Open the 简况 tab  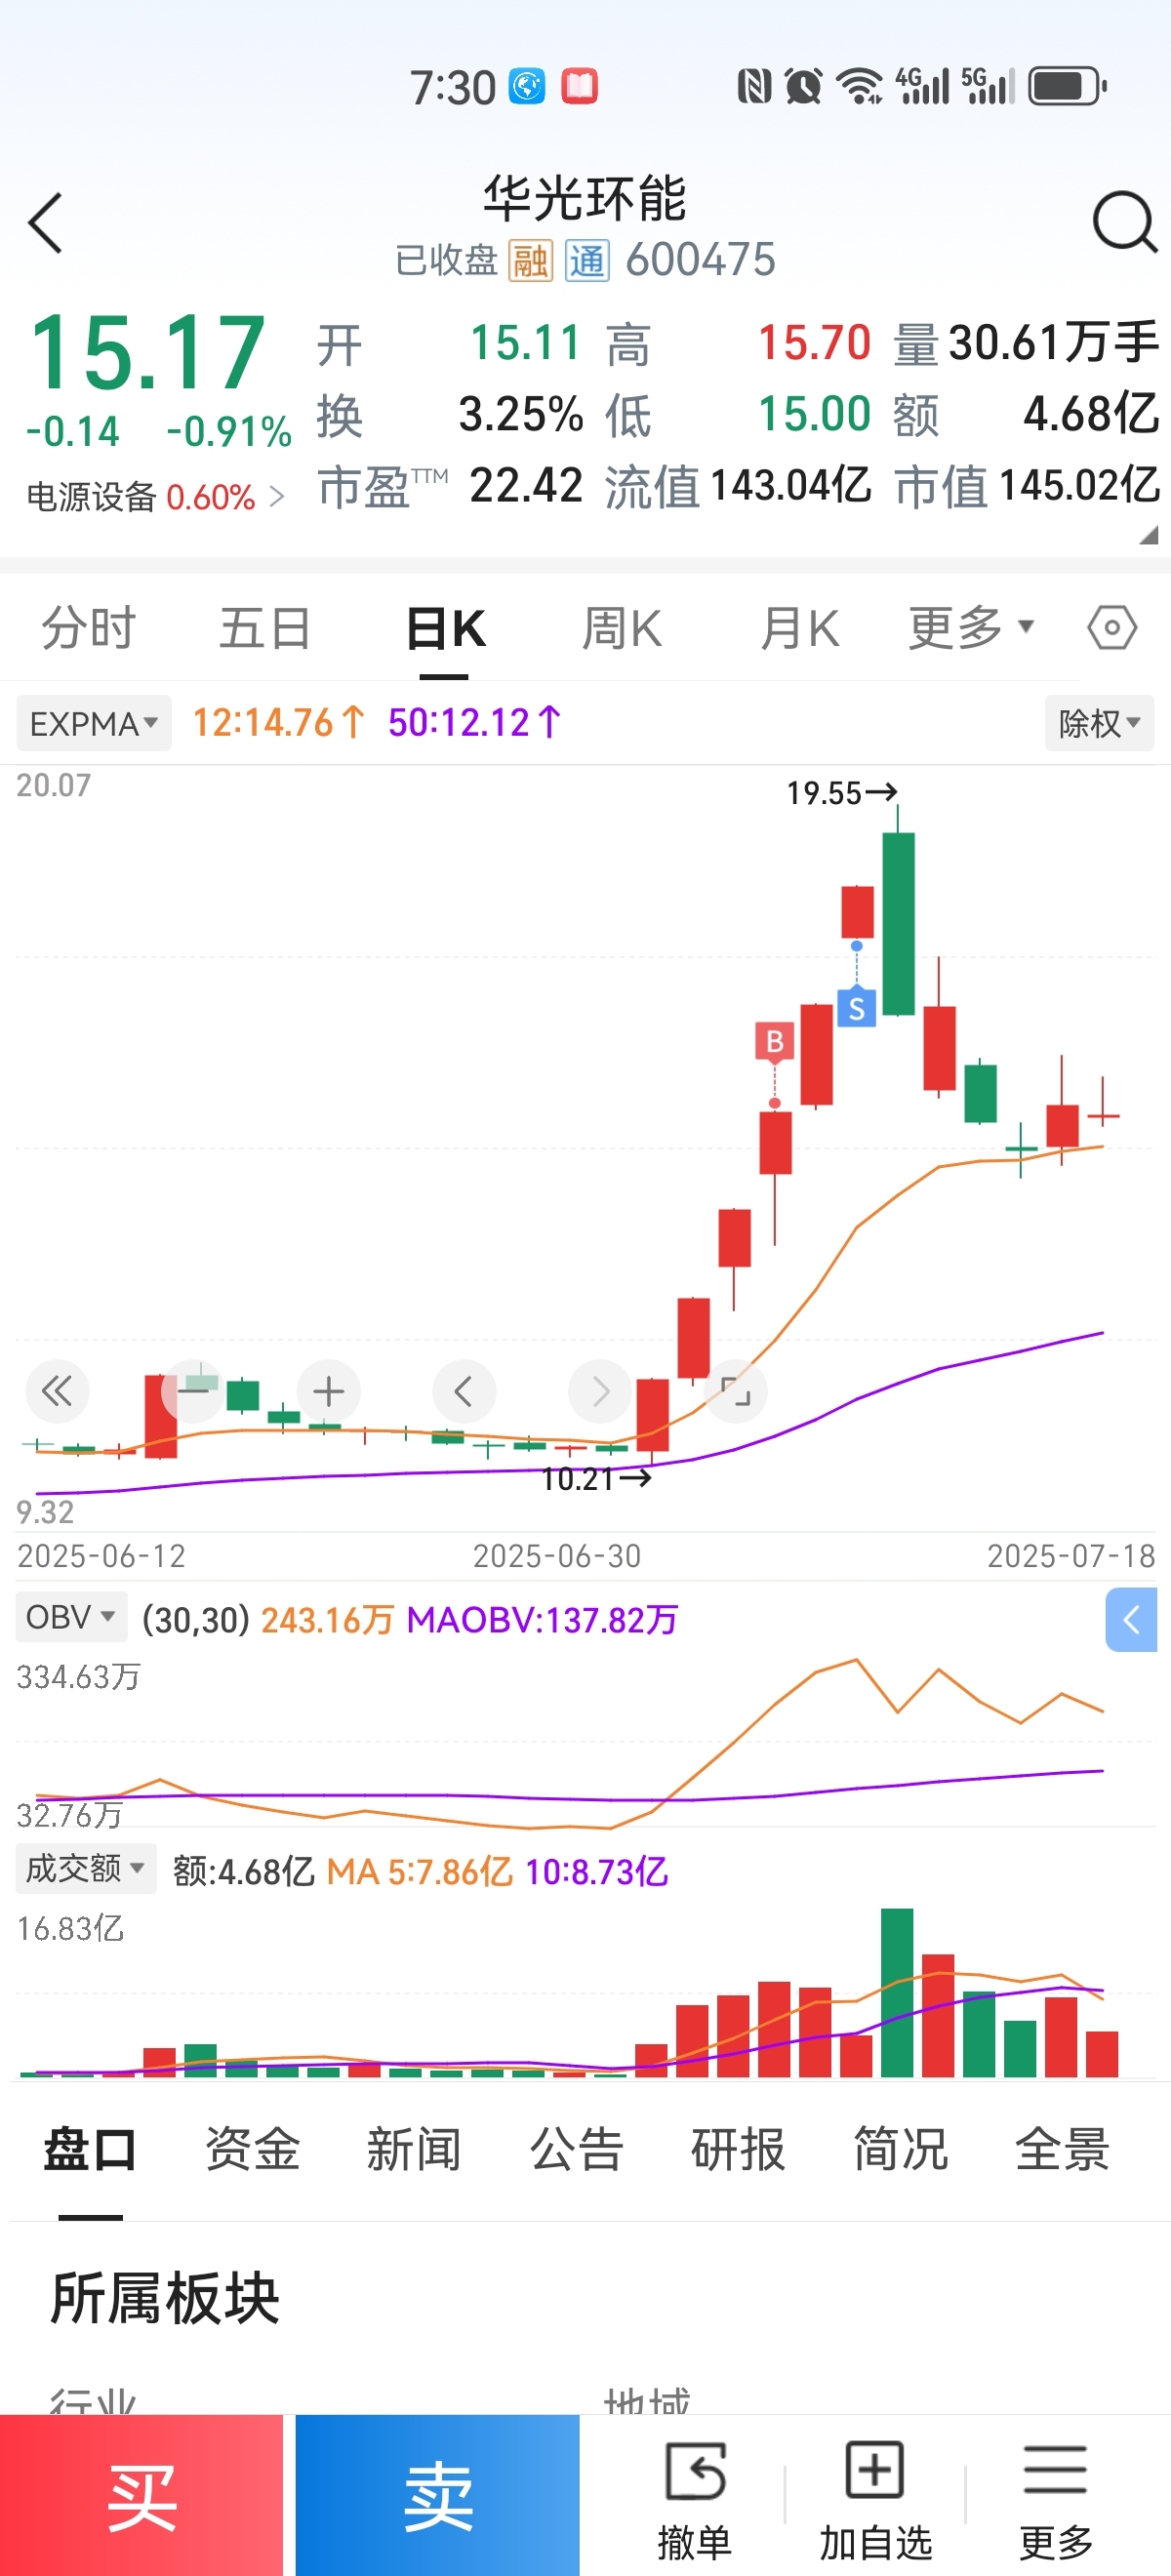click(900, 2149)
